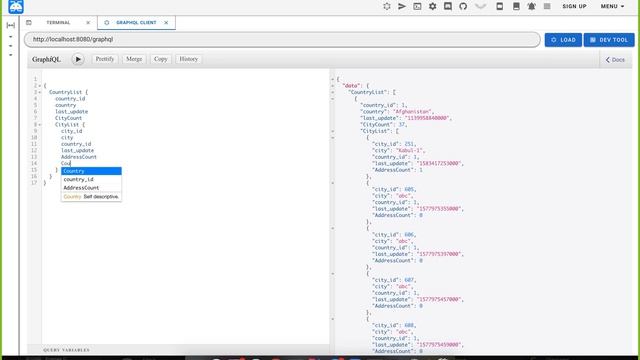Close the GraphQL Client tab

(166, 23)
